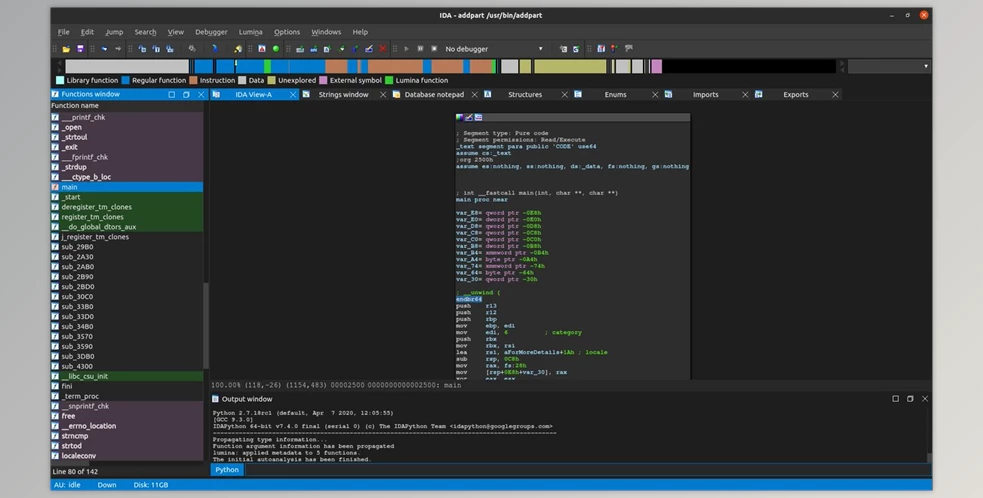This screenshot has height=498, width=983.
Task: Click the Disk: 11GB status entry
Action: click(150, 485)
